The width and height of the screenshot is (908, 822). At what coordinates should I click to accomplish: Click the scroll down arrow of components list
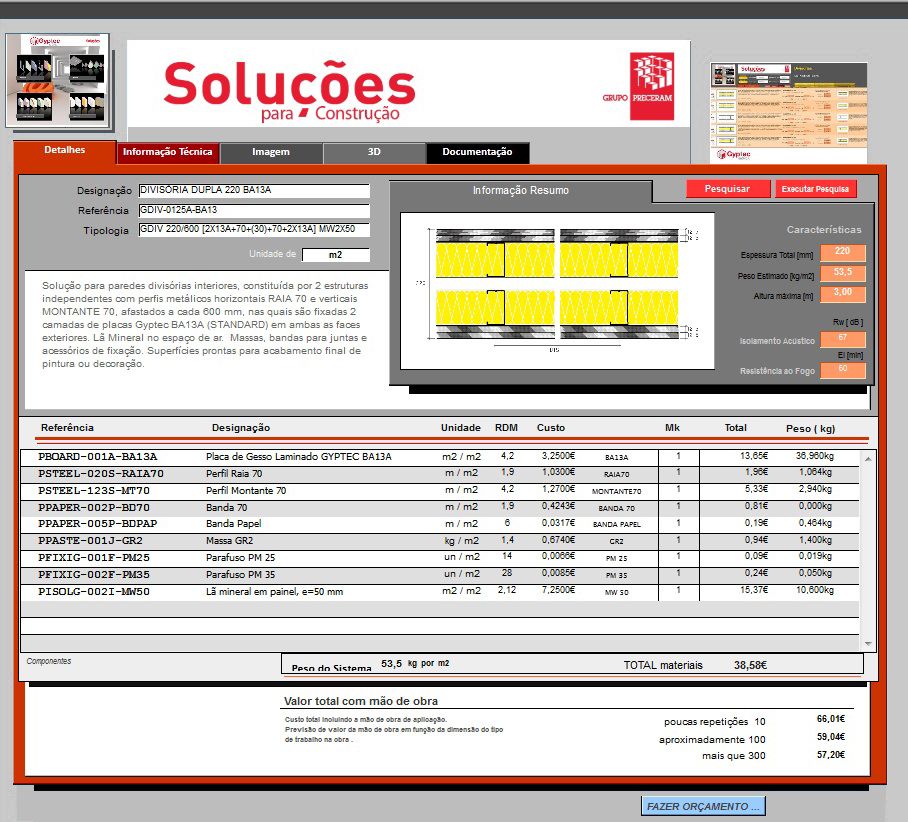click(868, 644)
